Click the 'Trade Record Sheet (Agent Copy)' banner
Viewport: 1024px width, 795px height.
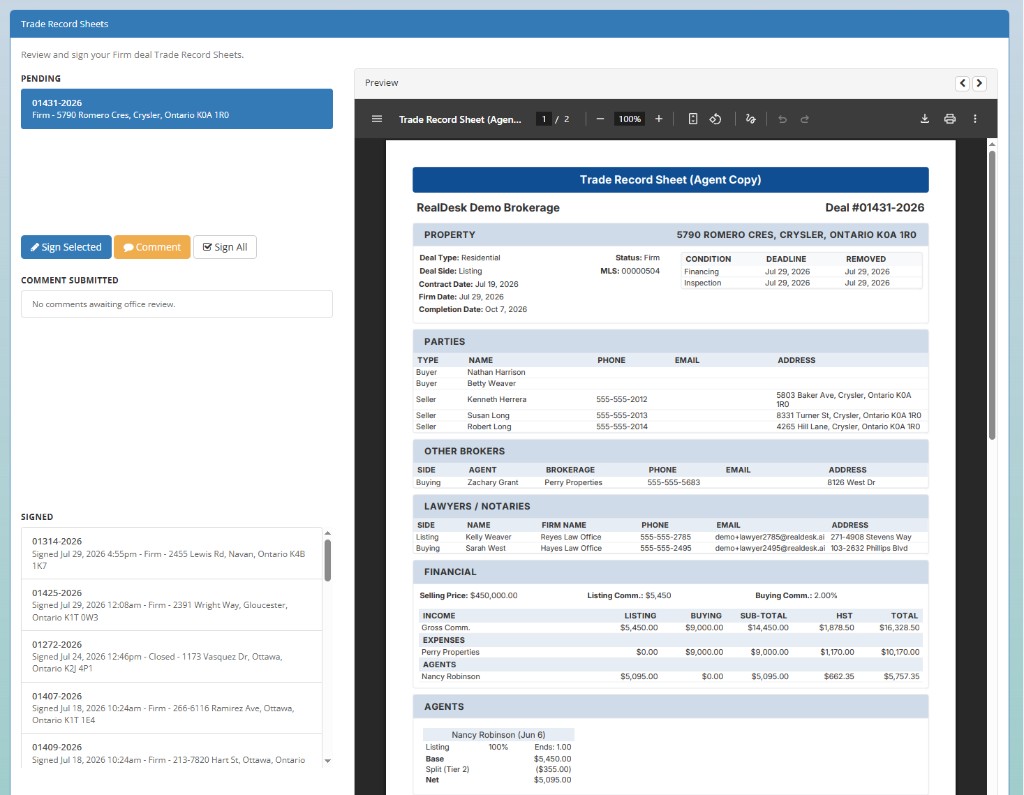click(671, 180)
